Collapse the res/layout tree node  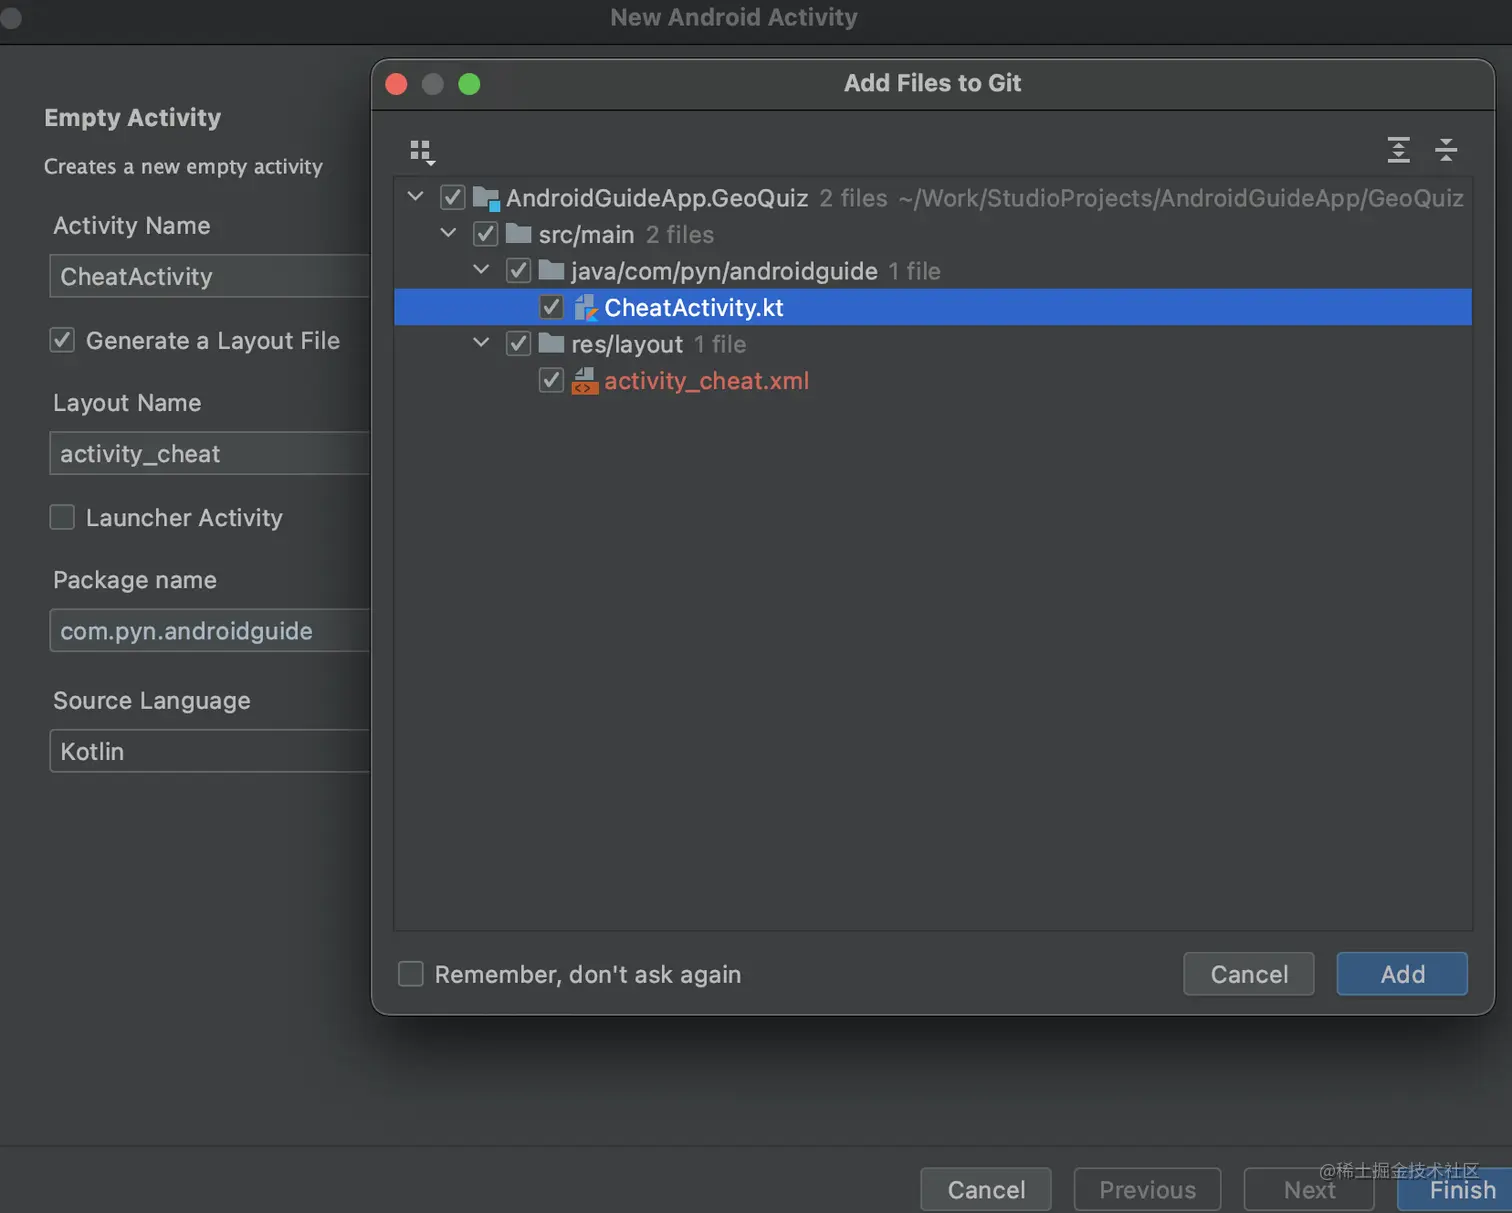[482, 343]
